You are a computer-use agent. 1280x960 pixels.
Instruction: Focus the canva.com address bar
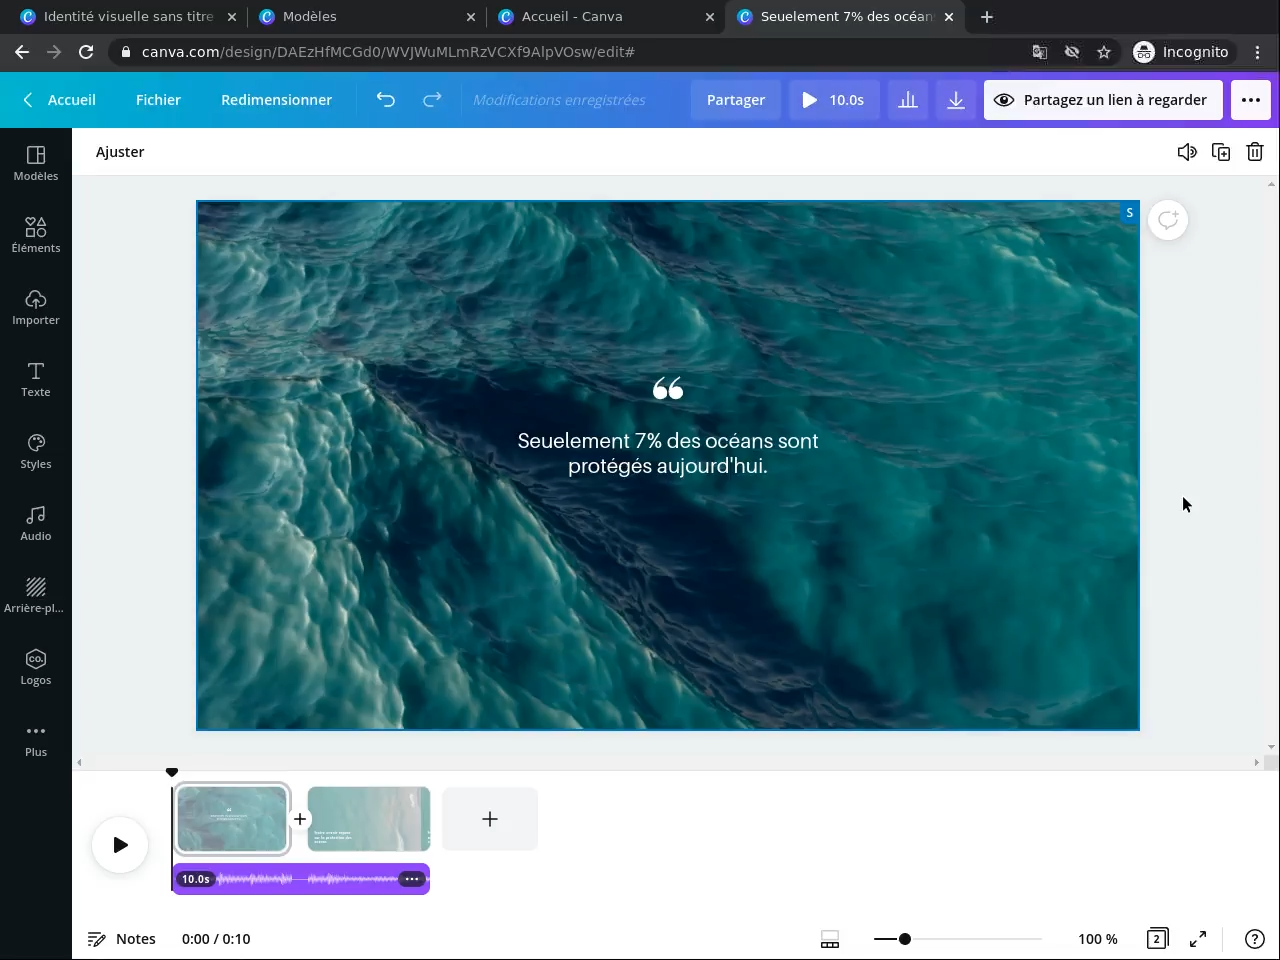coord(570,52)
